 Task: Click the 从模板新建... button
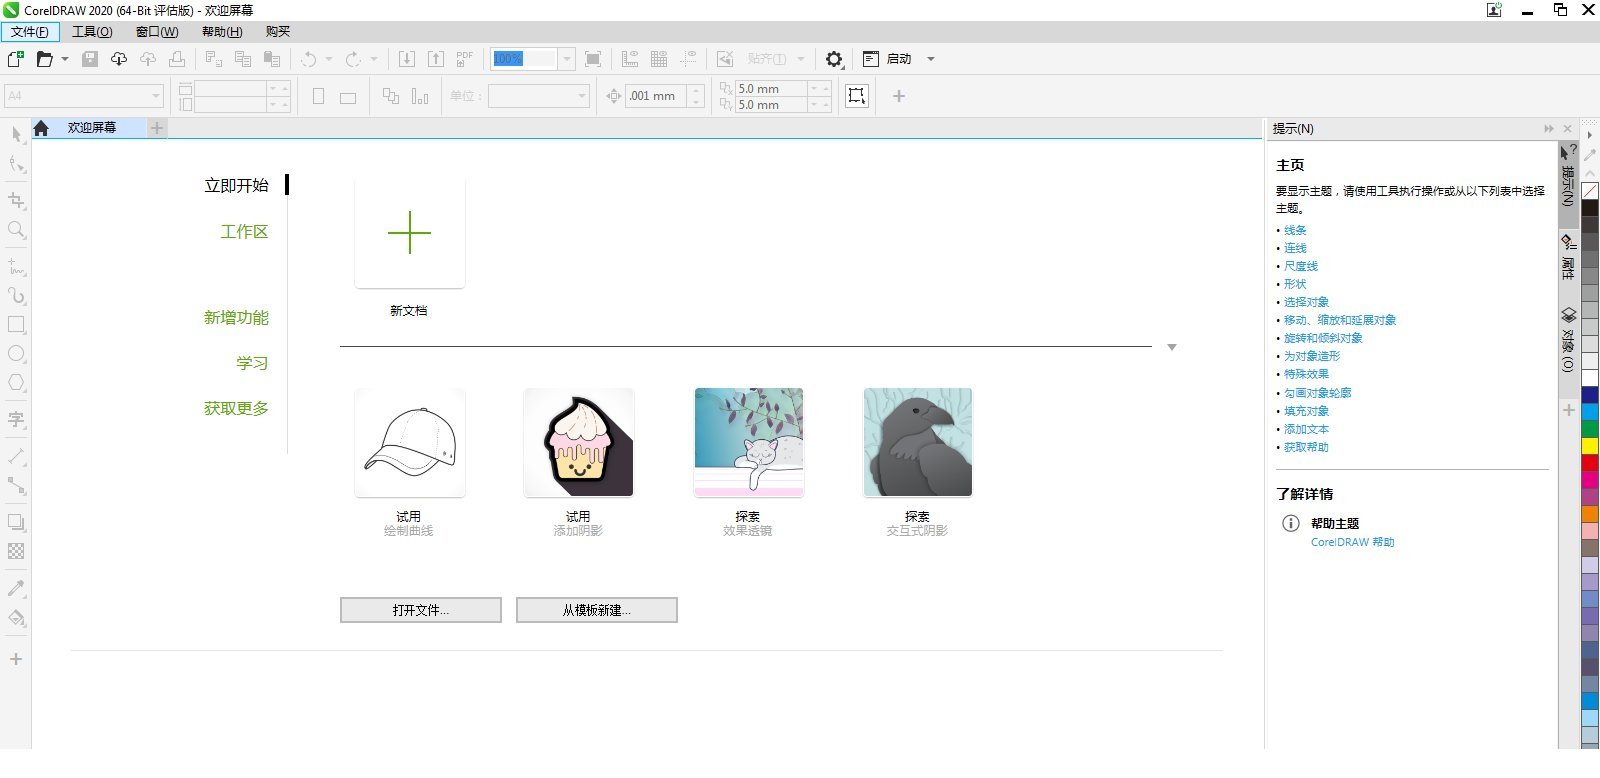pyautogui.click(x=597, y=610)
